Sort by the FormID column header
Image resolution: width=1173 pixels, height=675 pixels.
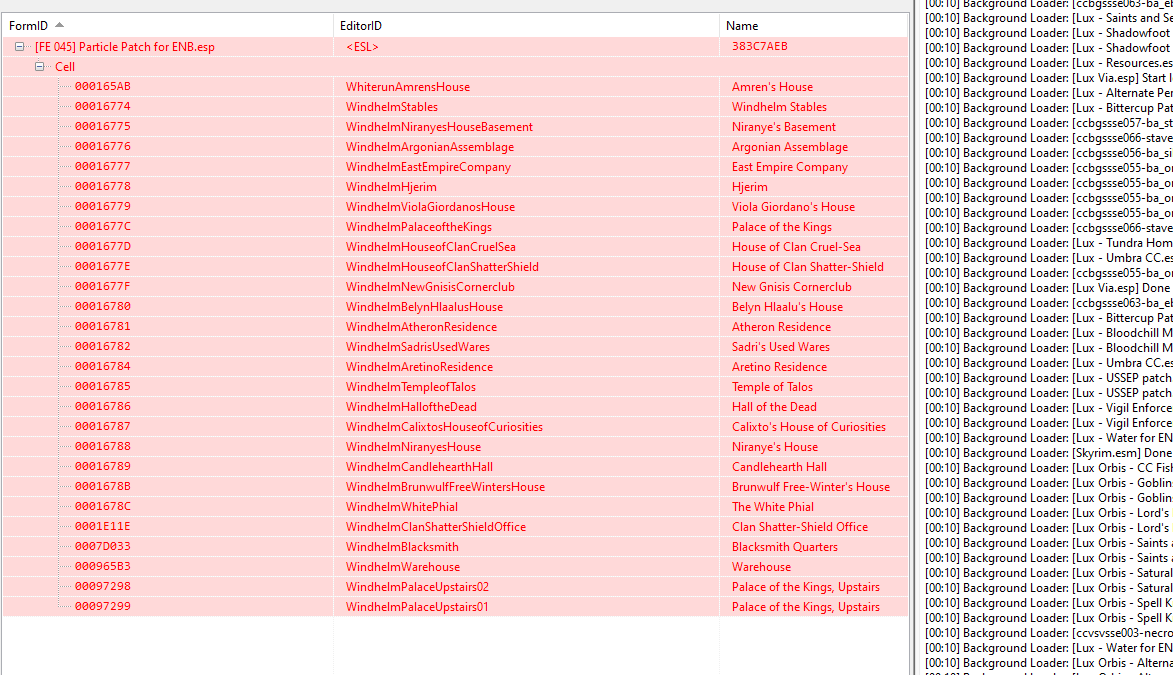pos(167,25)
